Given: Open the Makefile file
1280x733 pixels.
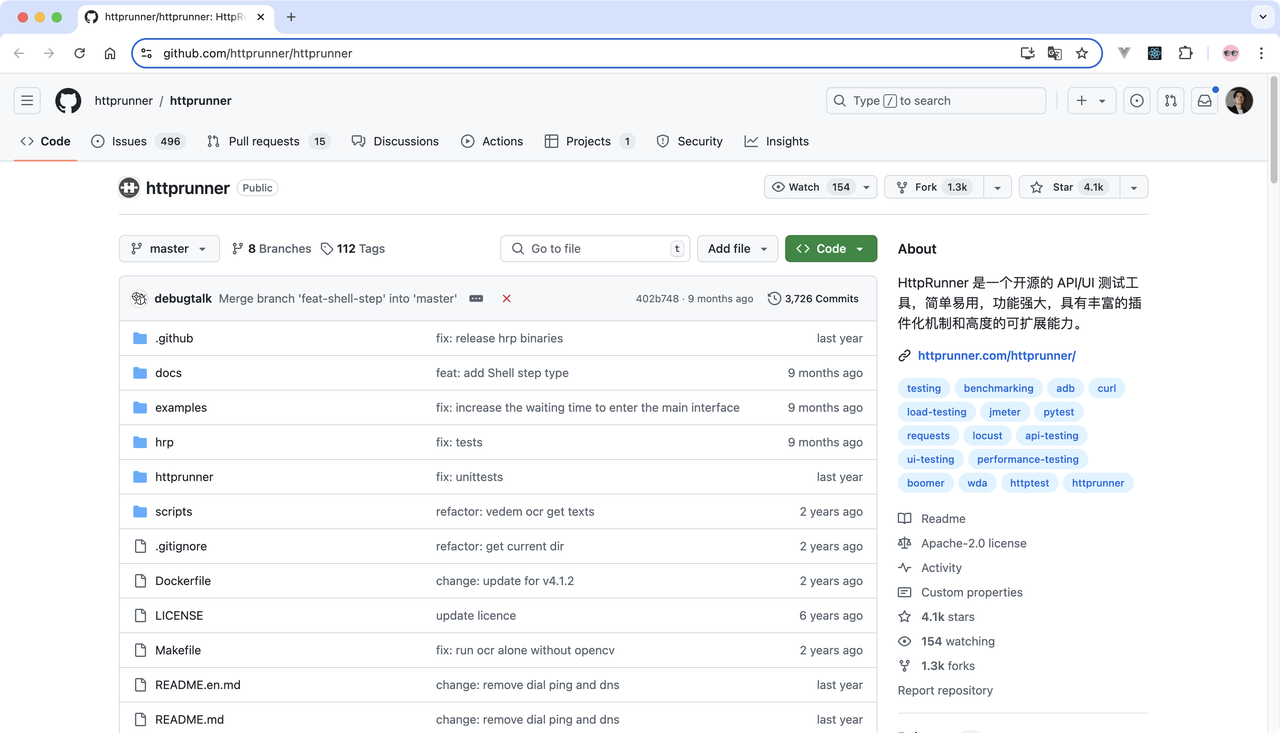Looking at the screenshot, I should click(178, 650).
